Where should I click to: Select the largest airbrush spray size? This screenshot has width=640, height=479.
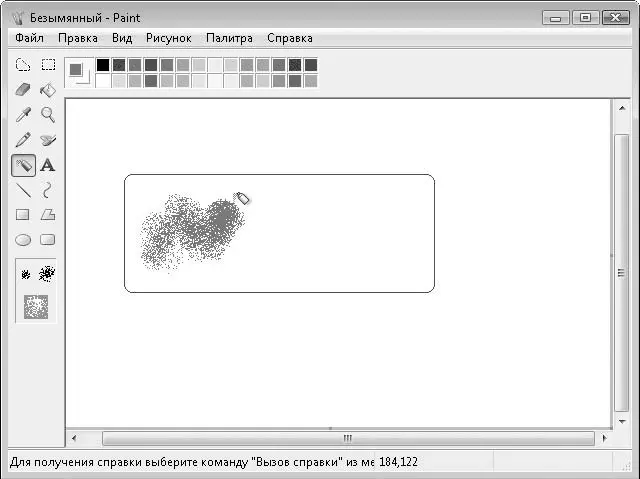(36, 307)
